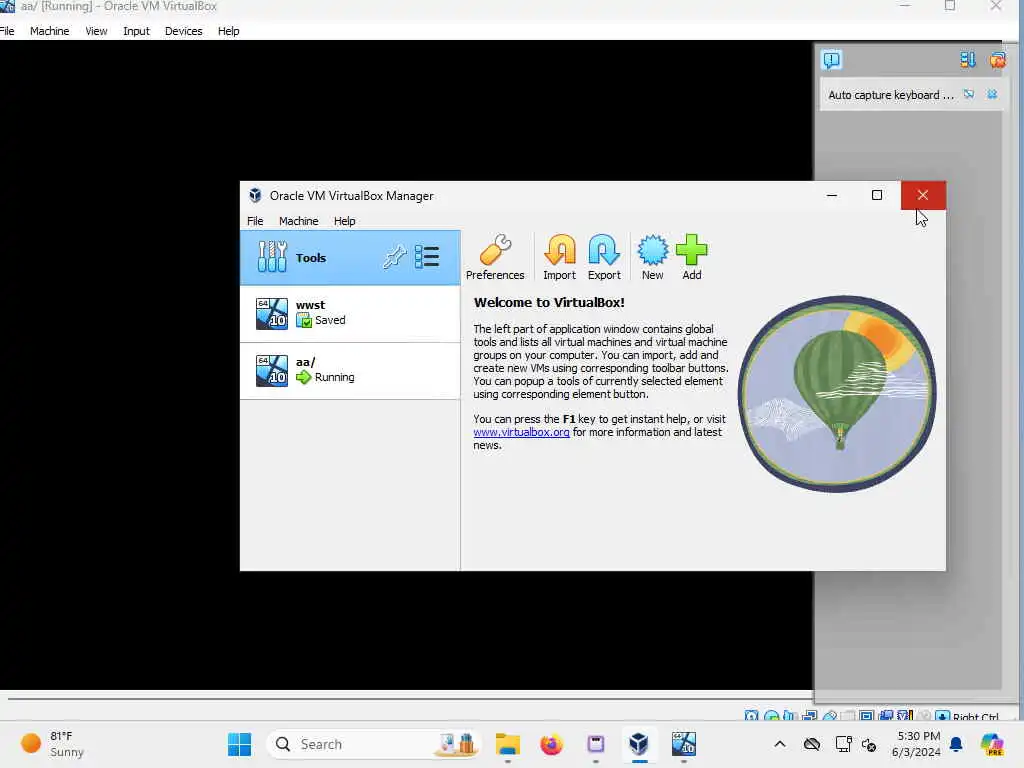Open File Explorer from taskbar
This screenshot has height=768, width=1024.
(x=507, y=744)
